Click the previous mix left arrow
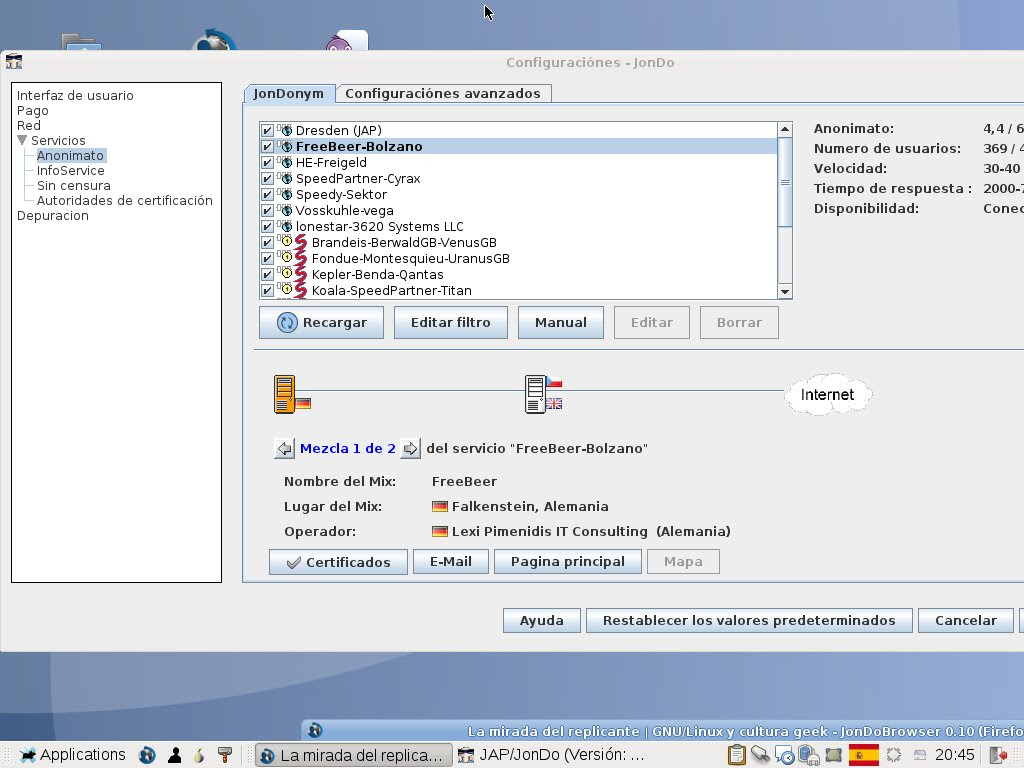 tap(284, 449)
